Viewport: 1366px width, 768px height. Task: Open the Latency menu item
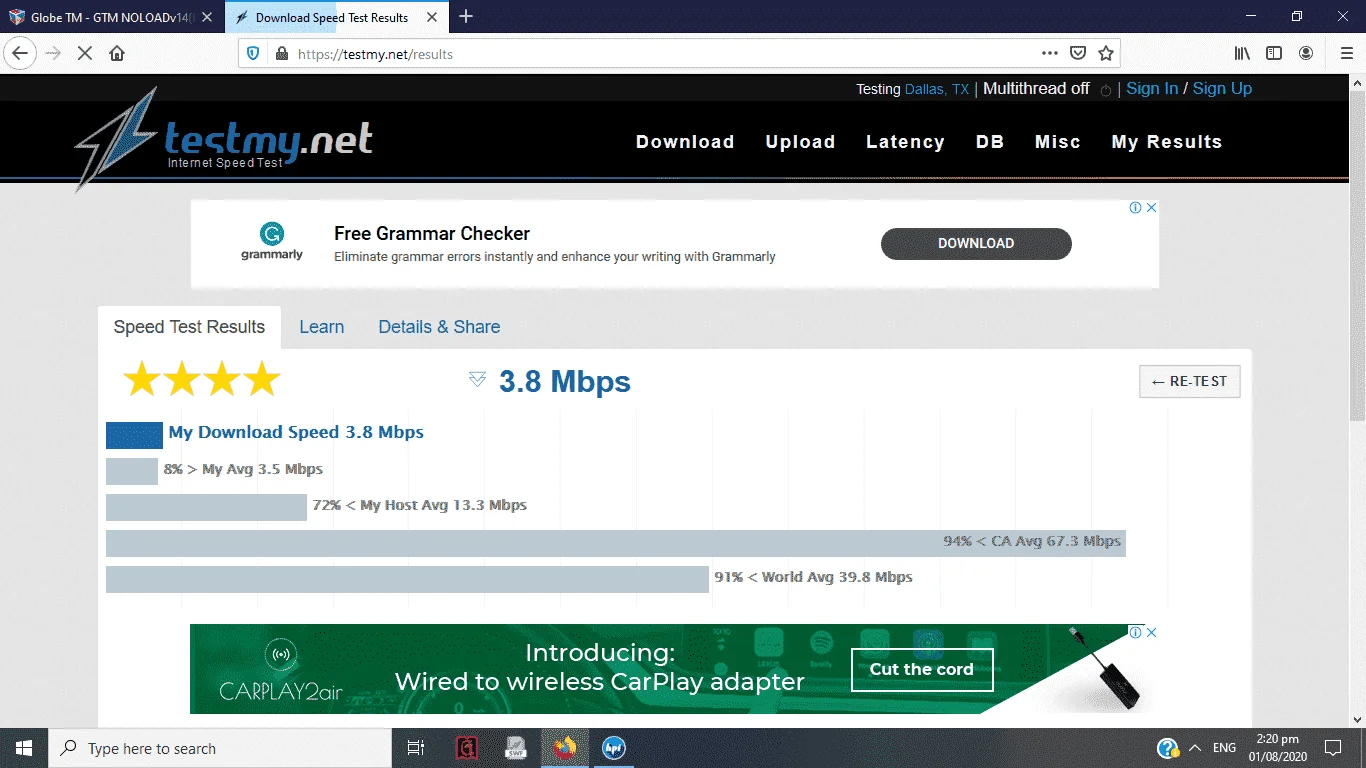pyautogui.click(x=905, y=142)
